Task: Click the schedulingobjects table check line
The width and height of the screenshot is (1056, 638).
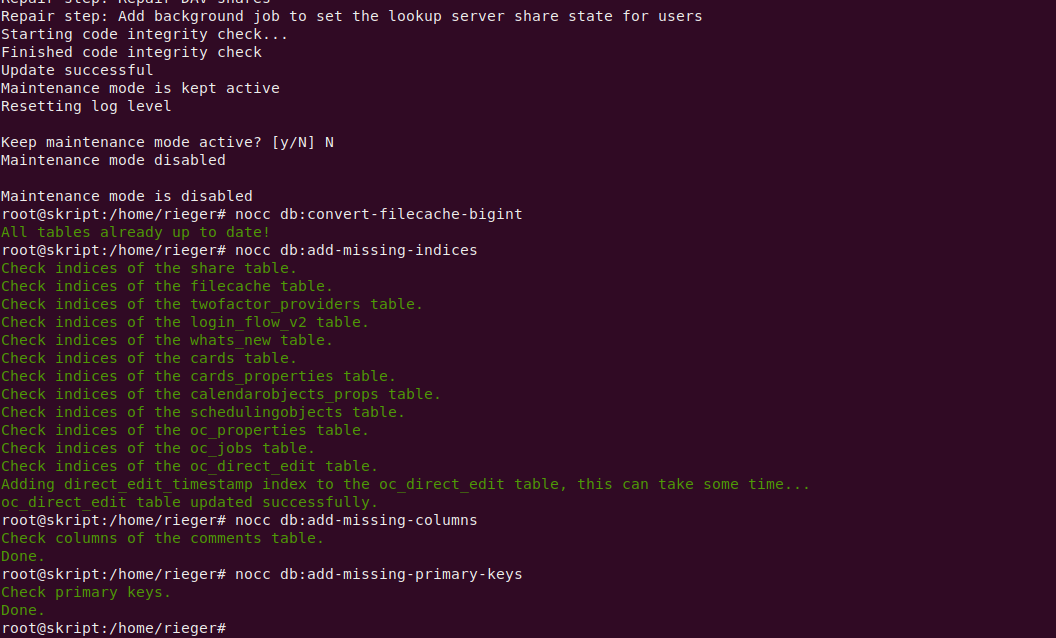Action: 203,412
